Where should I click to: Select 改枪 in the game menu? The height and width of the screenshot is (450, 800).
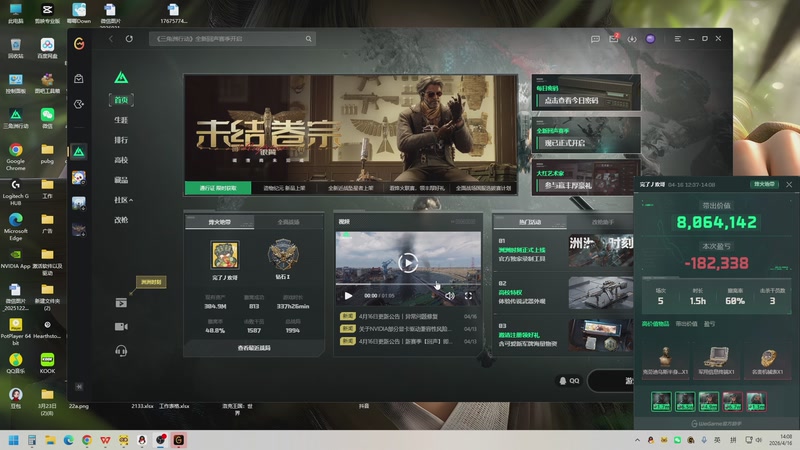121,220
